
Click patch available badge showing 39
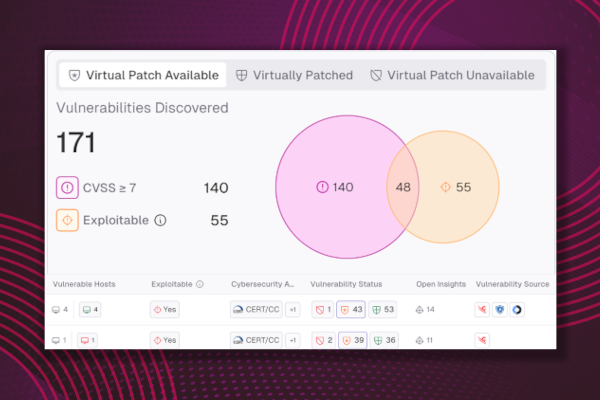click(x=352, y=340)
